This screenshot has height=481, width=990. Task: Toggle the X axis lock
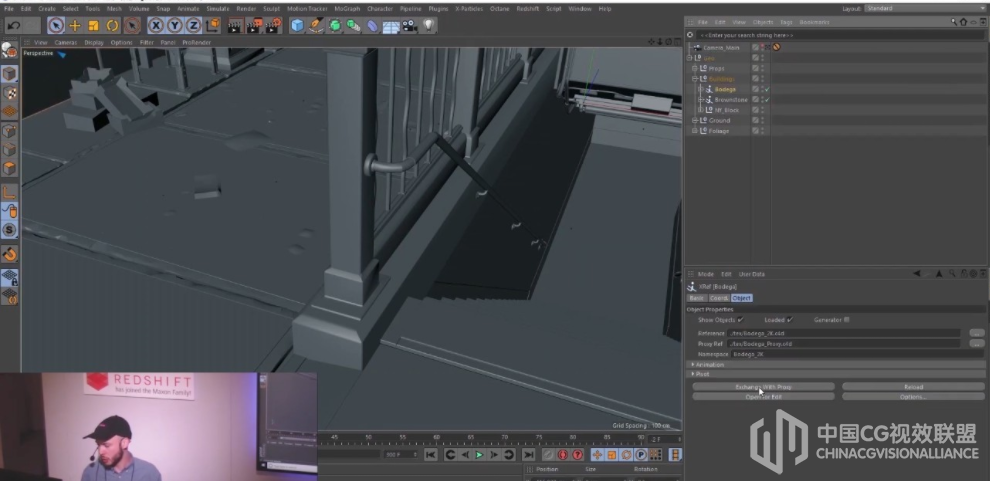[x=155, y=25]
